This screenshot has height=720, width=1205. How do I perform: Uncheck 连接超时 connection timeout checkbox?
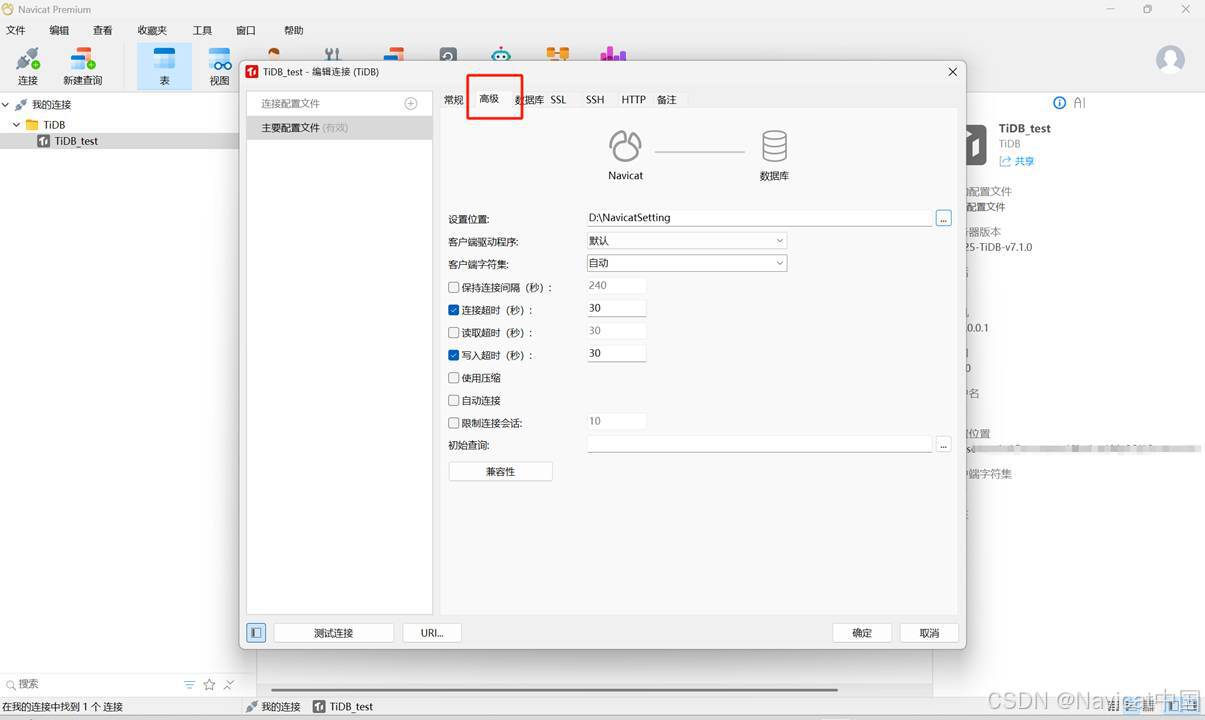click(x=454, y=310)
